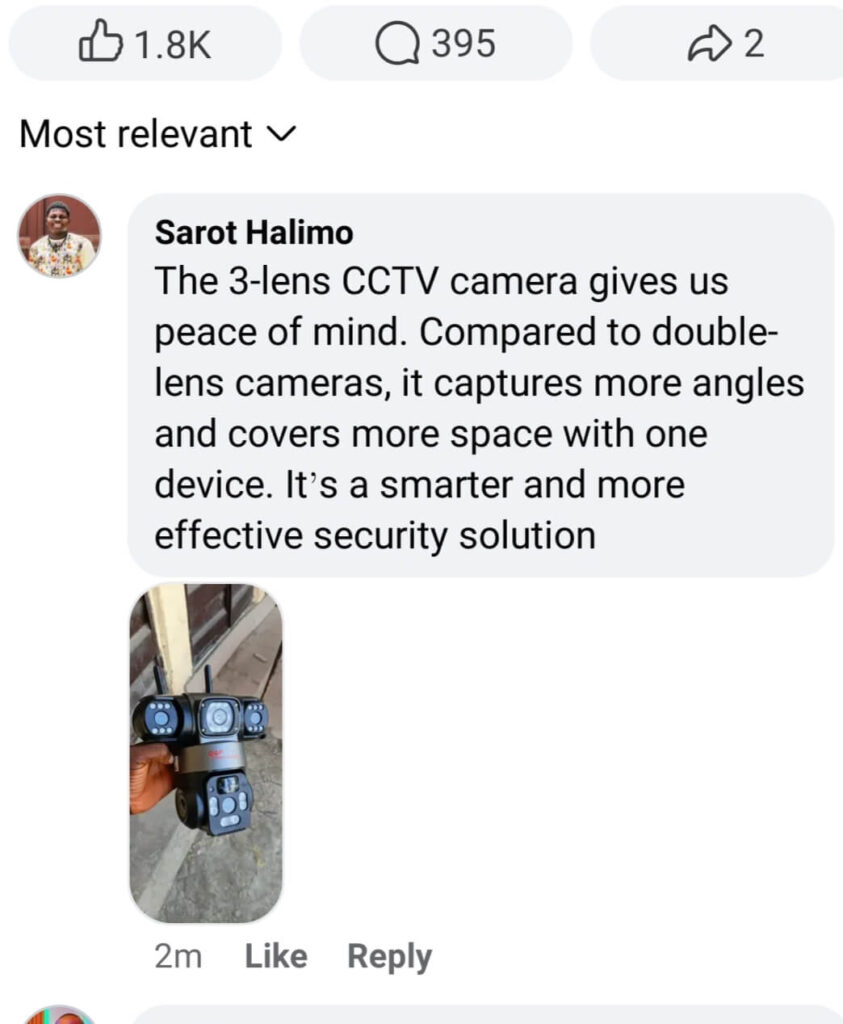Click the 2m comment timestamp
843x1024 pixels.
click(x=178, y=957)
